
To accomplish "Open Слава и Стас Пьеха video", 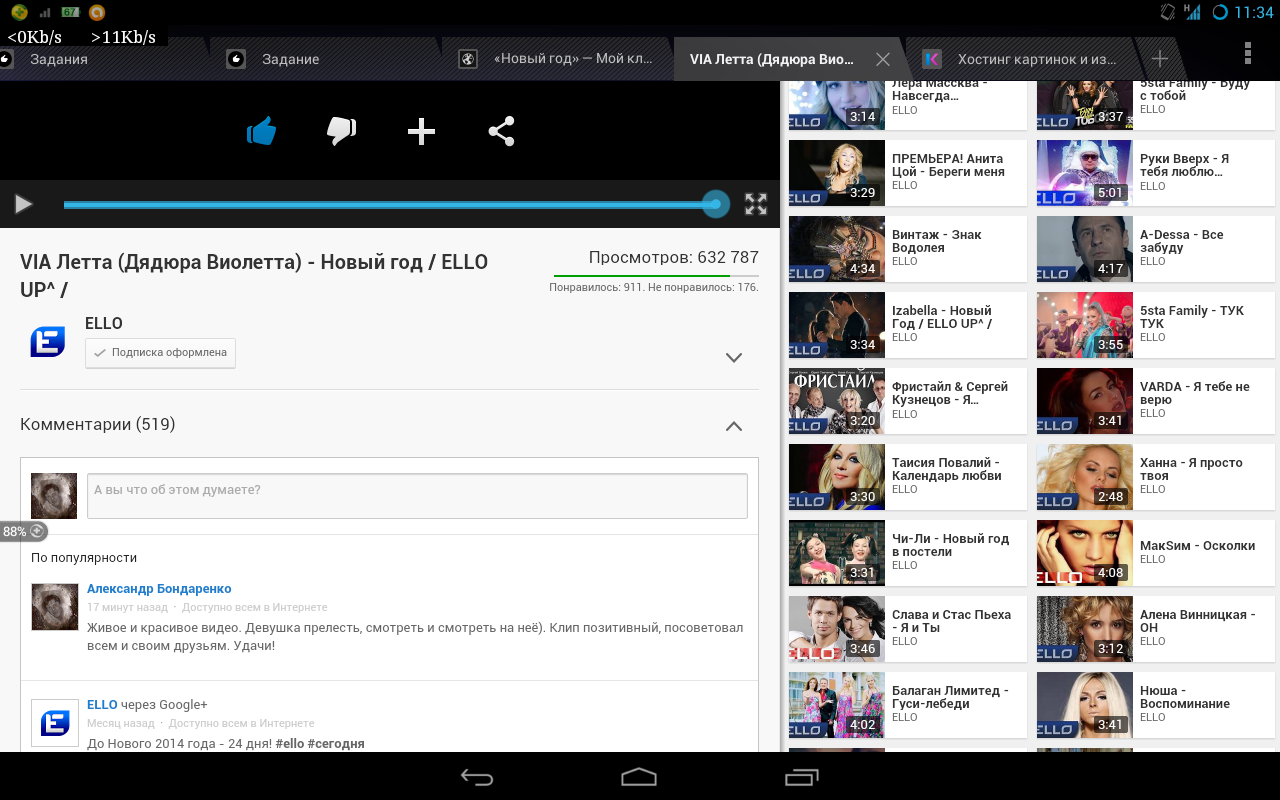I will (908, 628).
